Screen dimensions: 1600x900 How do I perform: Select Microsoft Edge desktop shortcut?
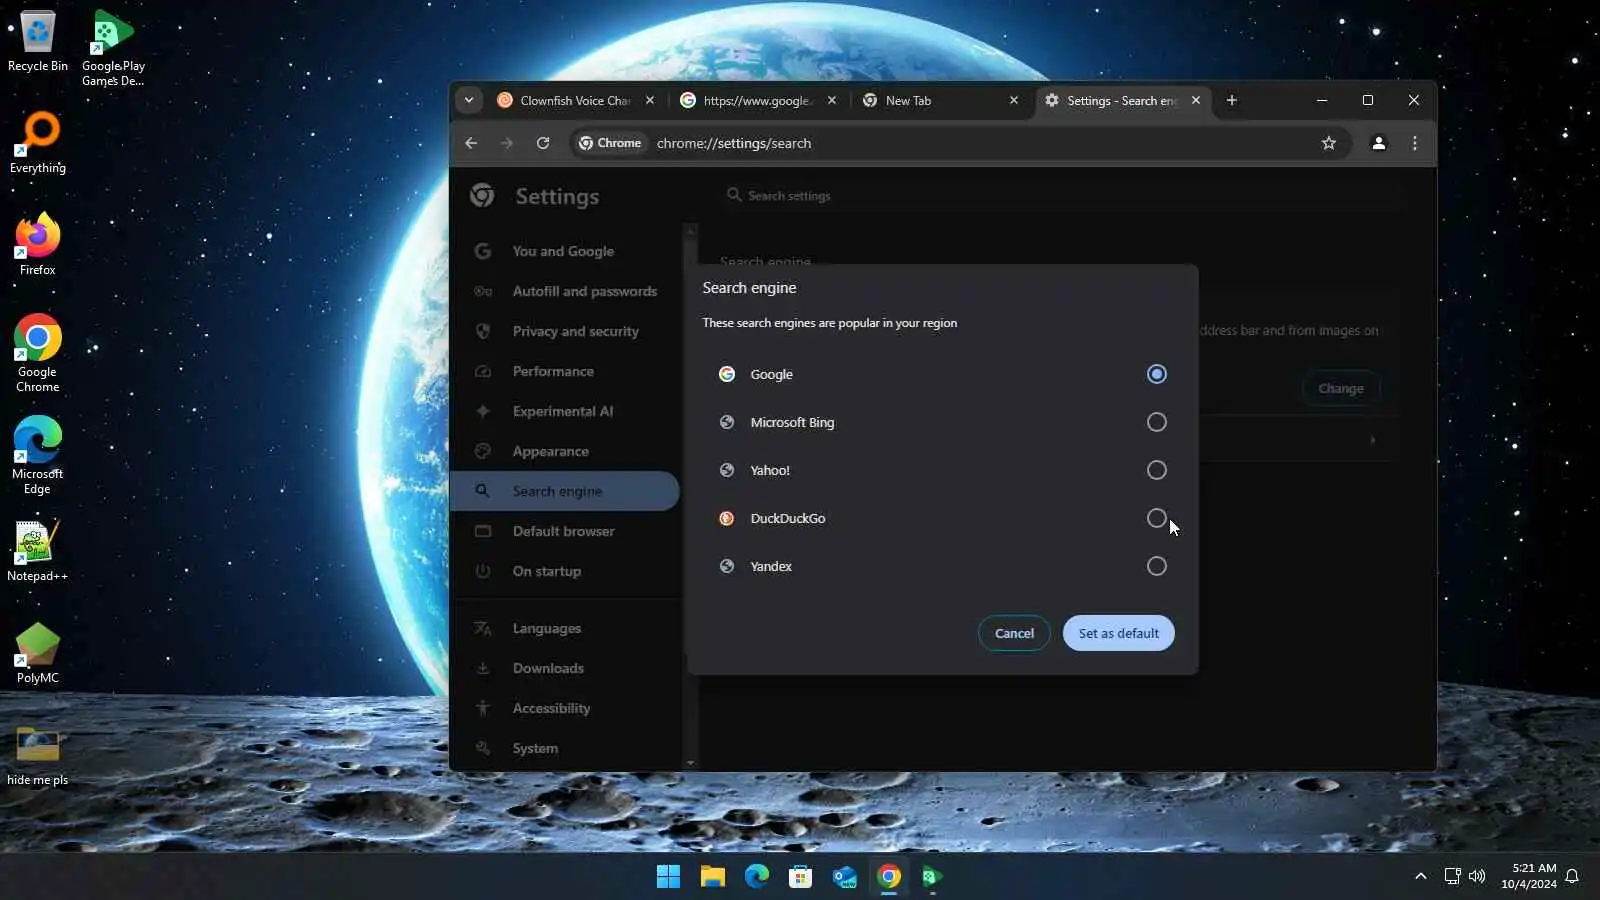tap(38, 455)
